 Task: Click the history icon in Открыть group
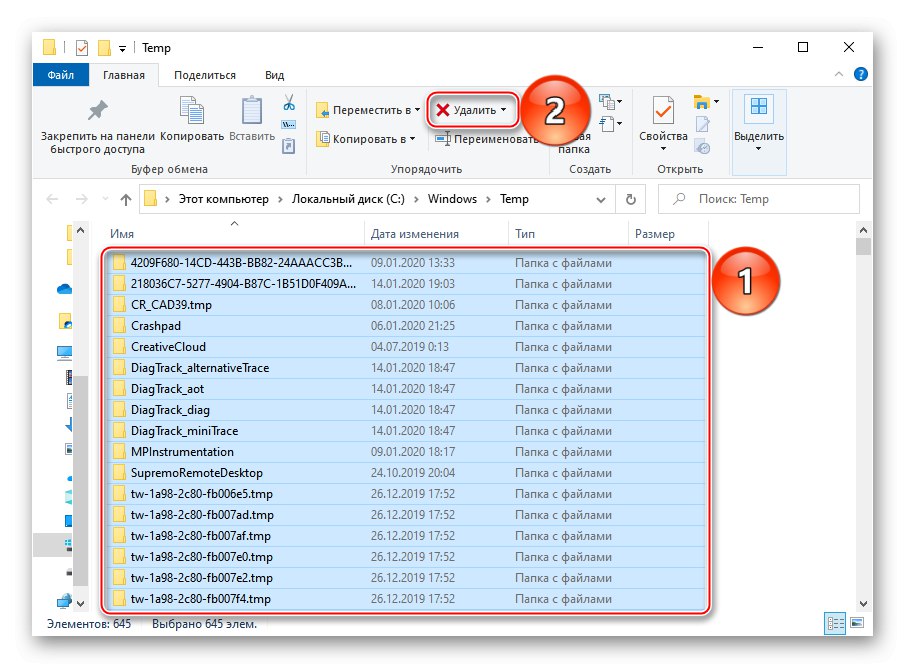(702, 147)
